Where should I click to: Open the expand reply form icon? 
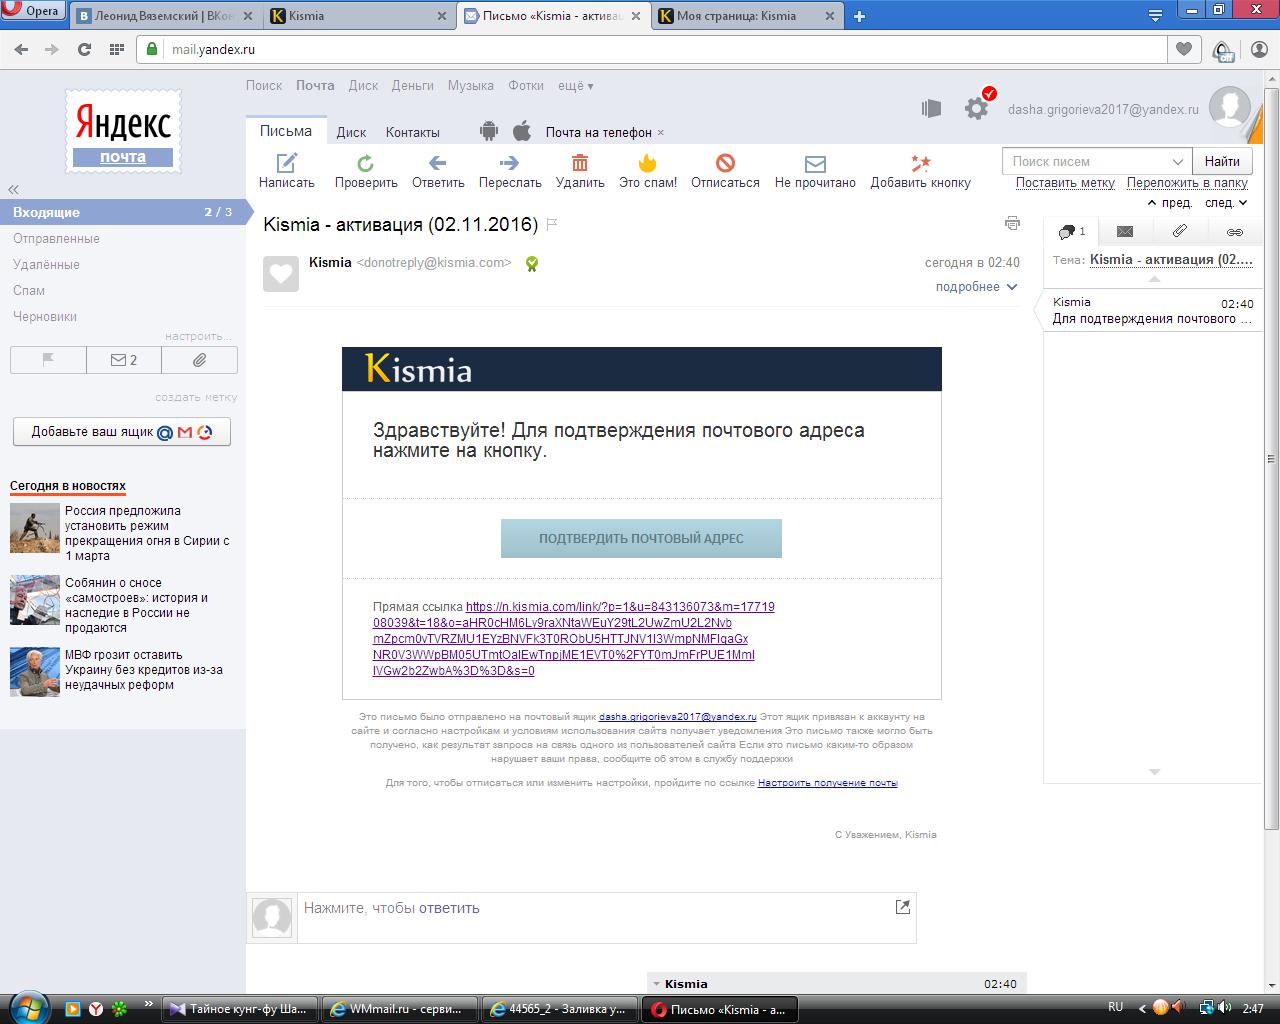pos(903,907)
